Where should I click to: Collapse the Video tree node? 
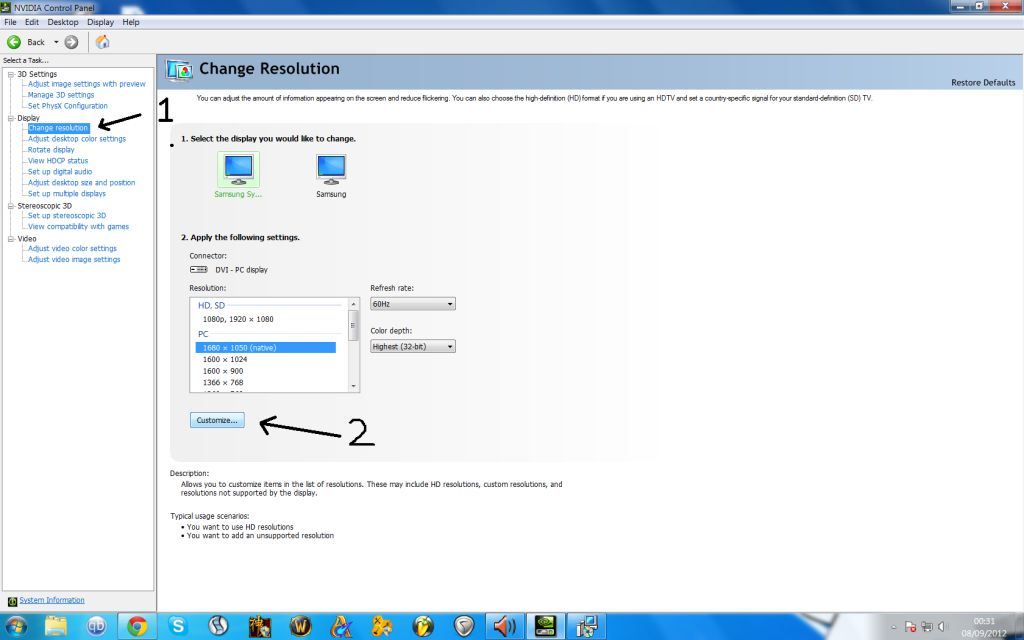pyautogui.click(x=11, y=238)
